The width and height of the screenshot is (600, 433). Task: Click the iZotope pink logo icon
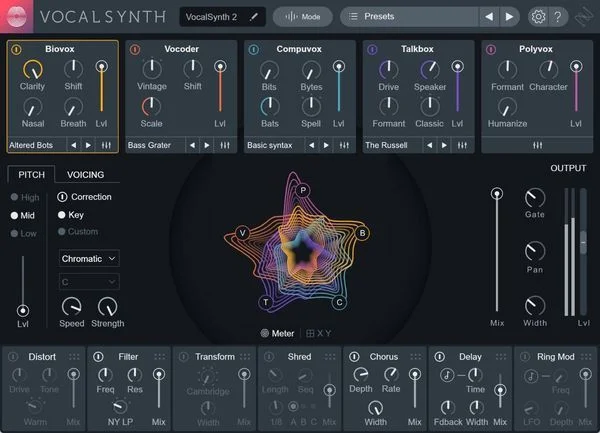pyautogui.click(x=16, y=16)
